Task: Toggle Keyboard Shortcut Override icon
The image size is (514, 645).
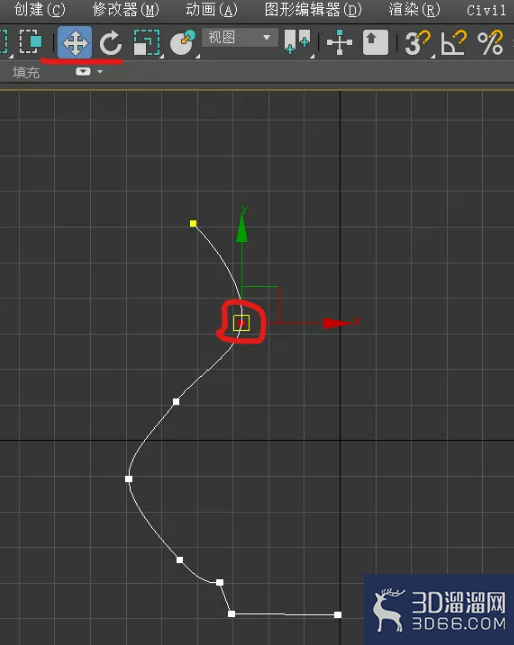Action: 375,42
